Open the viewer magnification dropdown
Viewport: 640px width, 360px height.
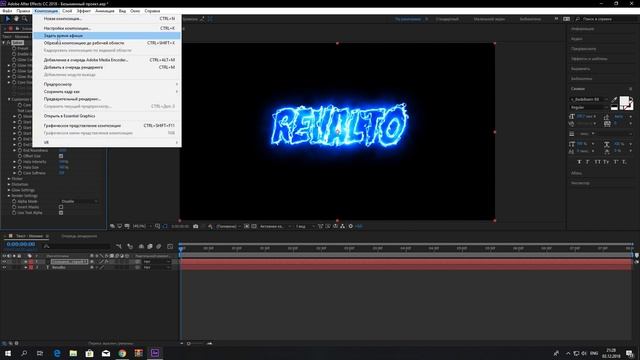[x=142, y=226]
